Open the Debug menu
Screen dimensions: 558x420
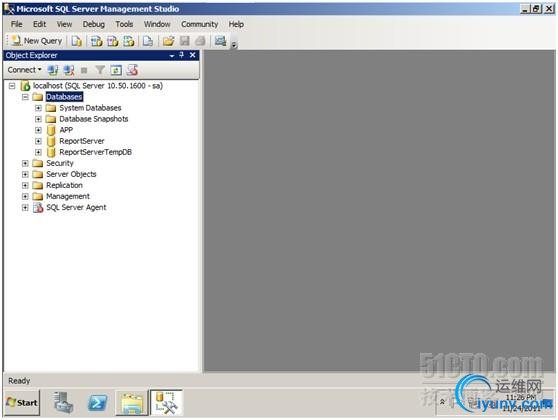[94, 24]
